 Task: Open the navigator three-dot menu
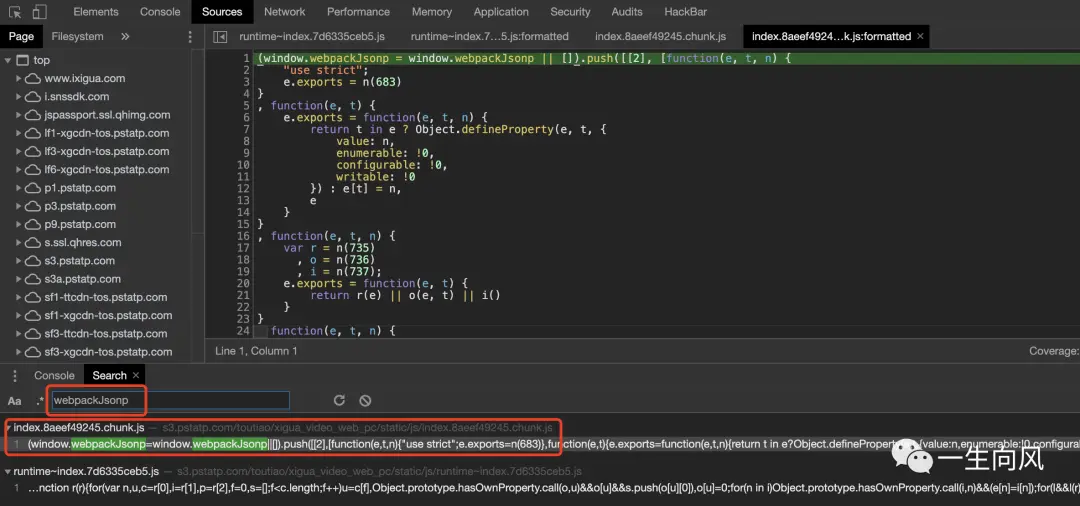coord(191,36)
